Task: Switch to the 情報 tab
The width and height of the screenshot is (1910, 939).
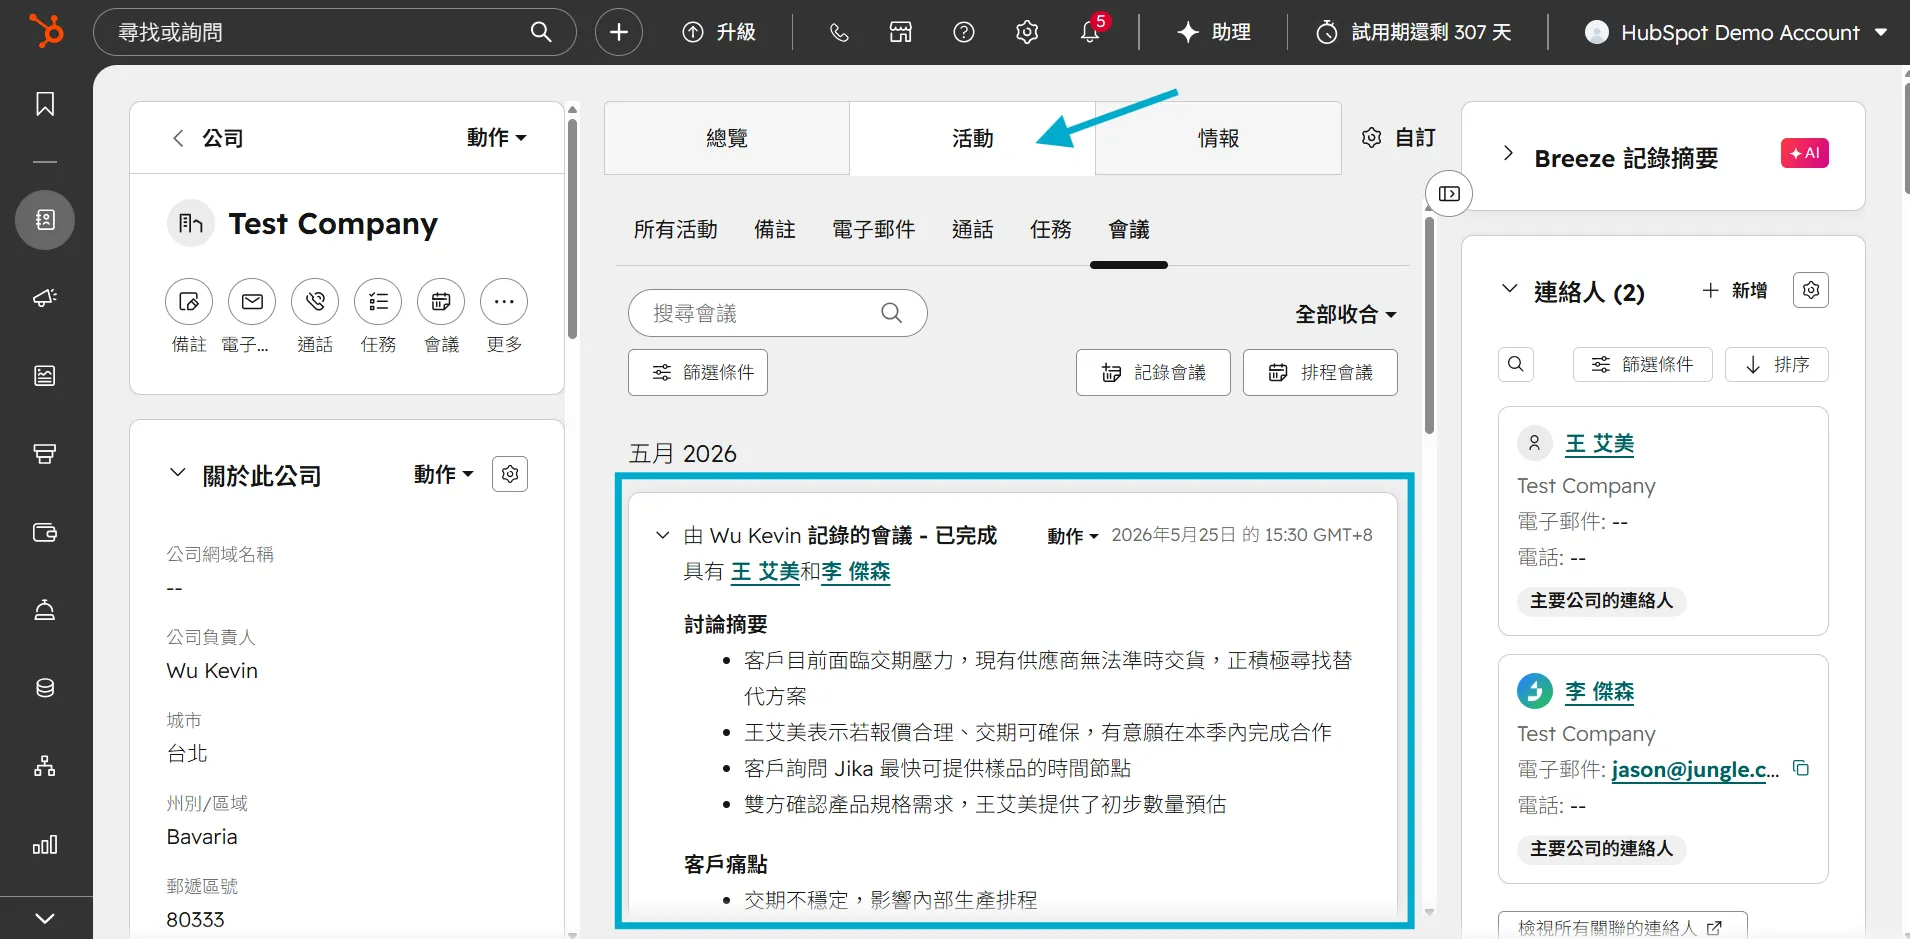Action: pyautogui.click(x=1218, y=138)
